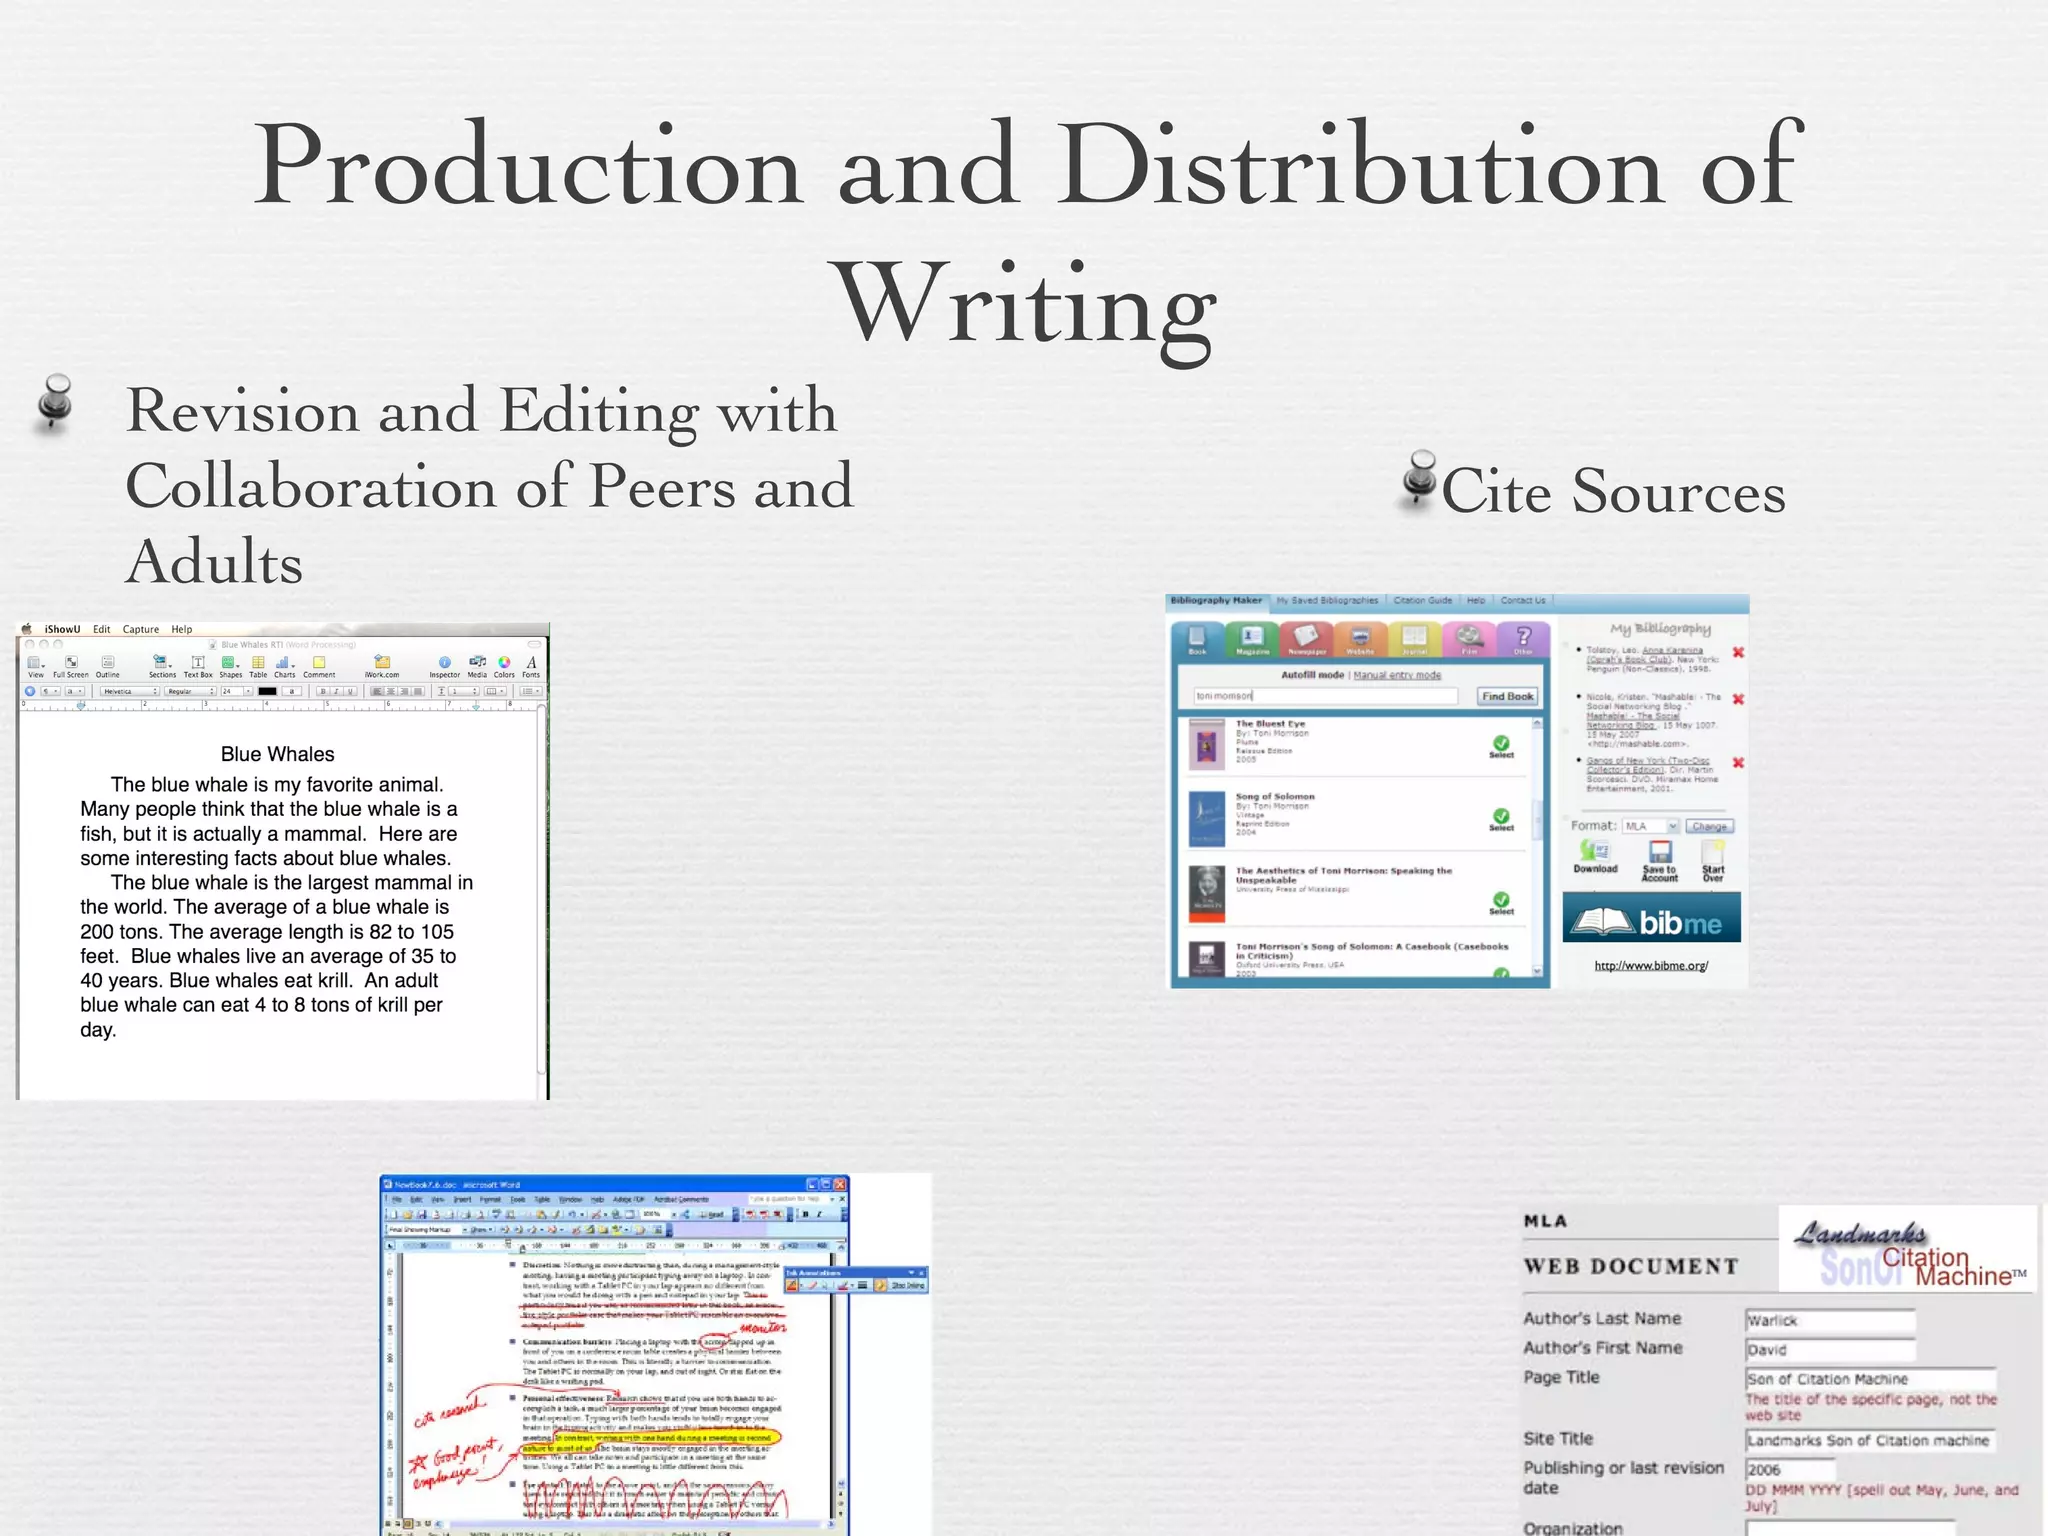Click the Table icon in Pages toolbar
2048x1536 pixels.
pos(258,662)
